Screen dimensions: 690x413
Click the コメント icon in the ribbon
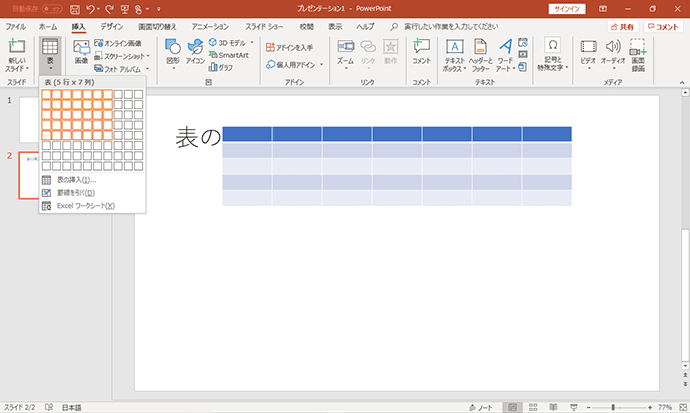(421, 52)
